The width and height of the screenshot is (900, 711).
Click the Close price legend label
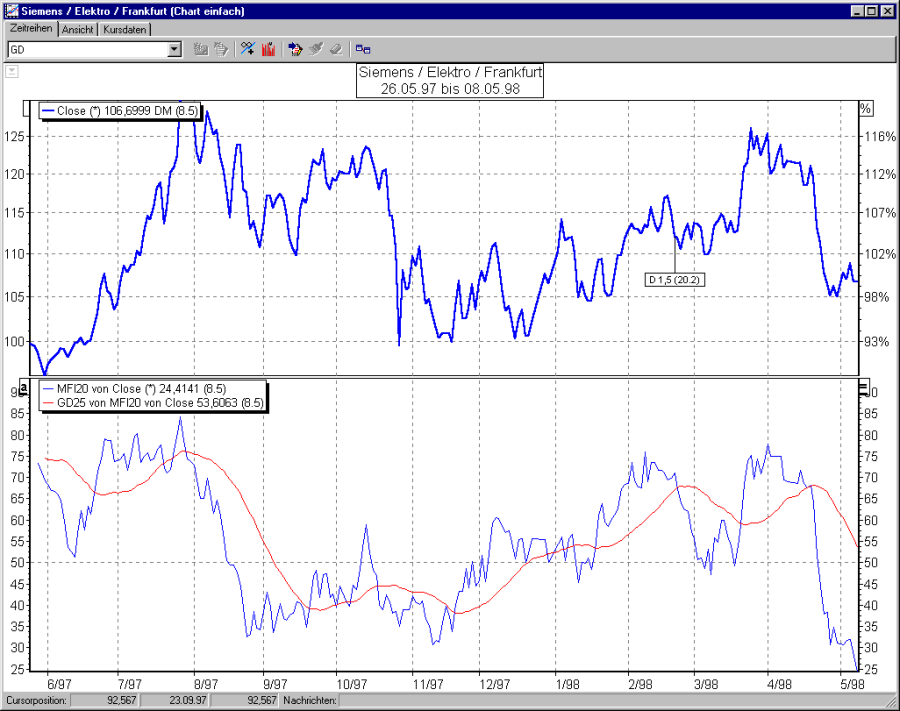coord(120,111)
